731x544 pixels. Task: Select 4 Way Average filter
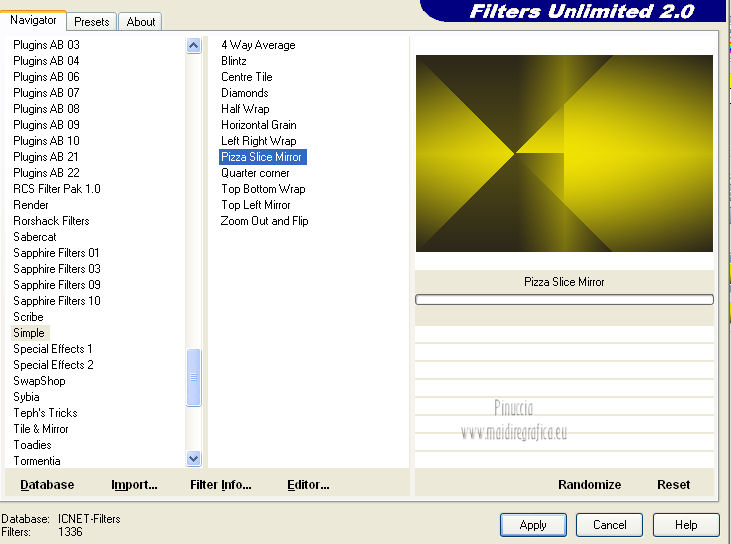click(x=258, y=45)
